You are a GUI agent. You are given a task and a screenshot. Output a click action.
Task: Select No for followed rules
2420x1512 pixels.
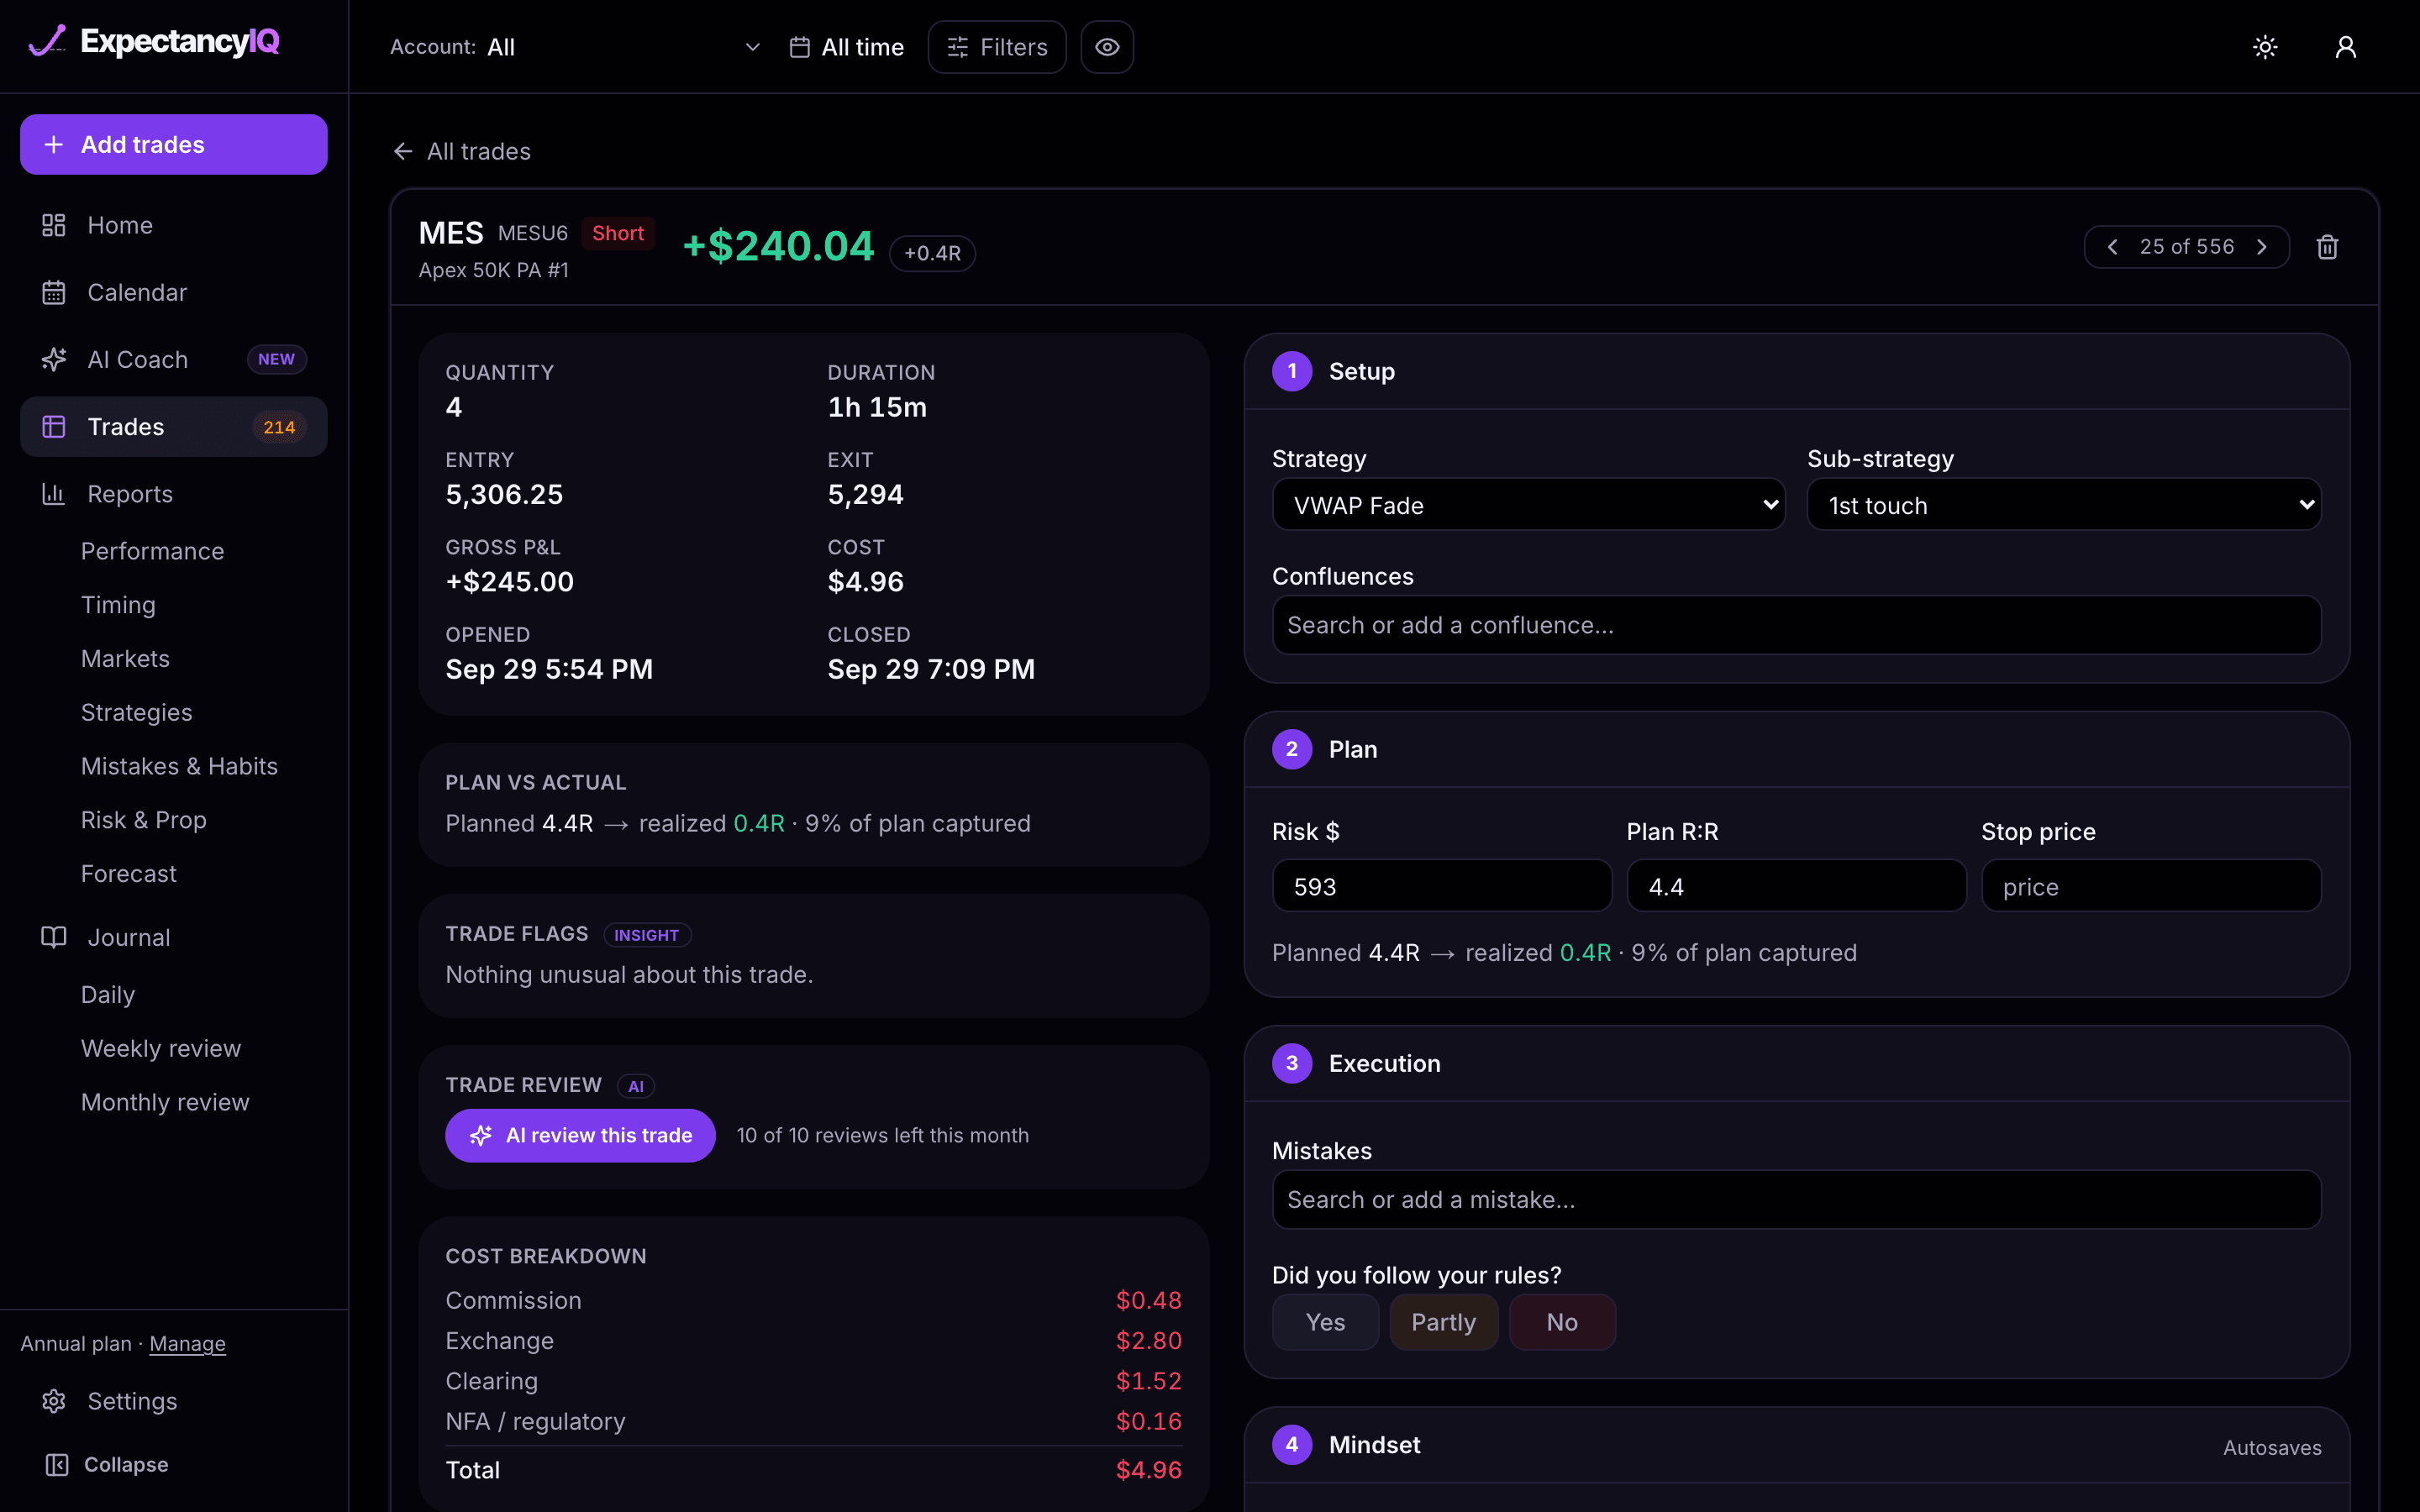coord(1562,1322)
